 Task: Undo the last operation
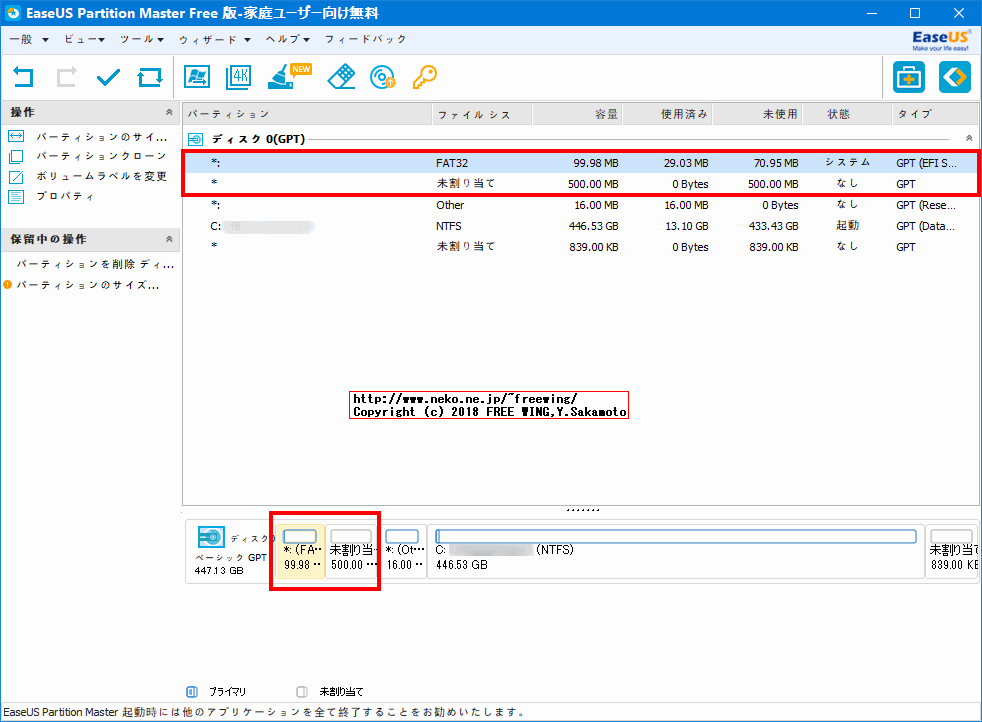click(22, 77)
